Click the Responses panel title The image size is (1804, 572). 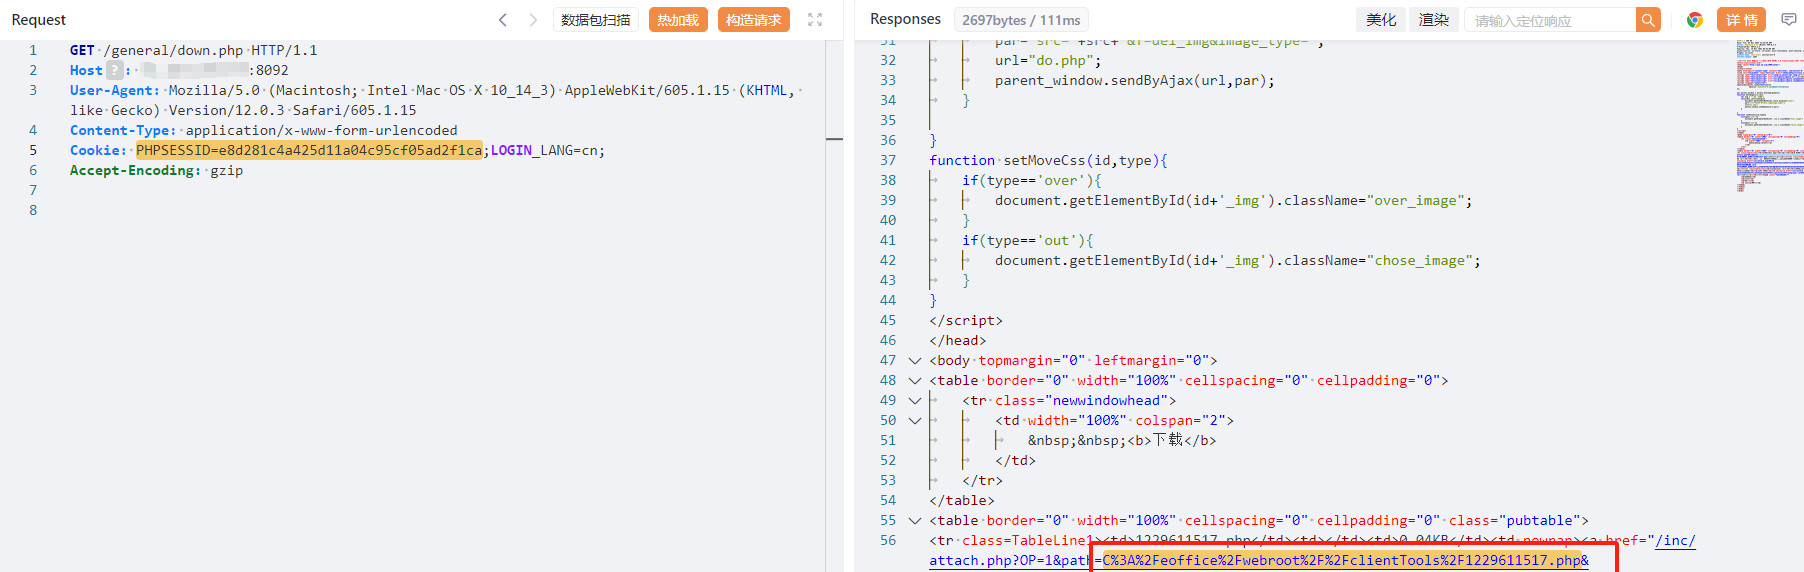905,19
